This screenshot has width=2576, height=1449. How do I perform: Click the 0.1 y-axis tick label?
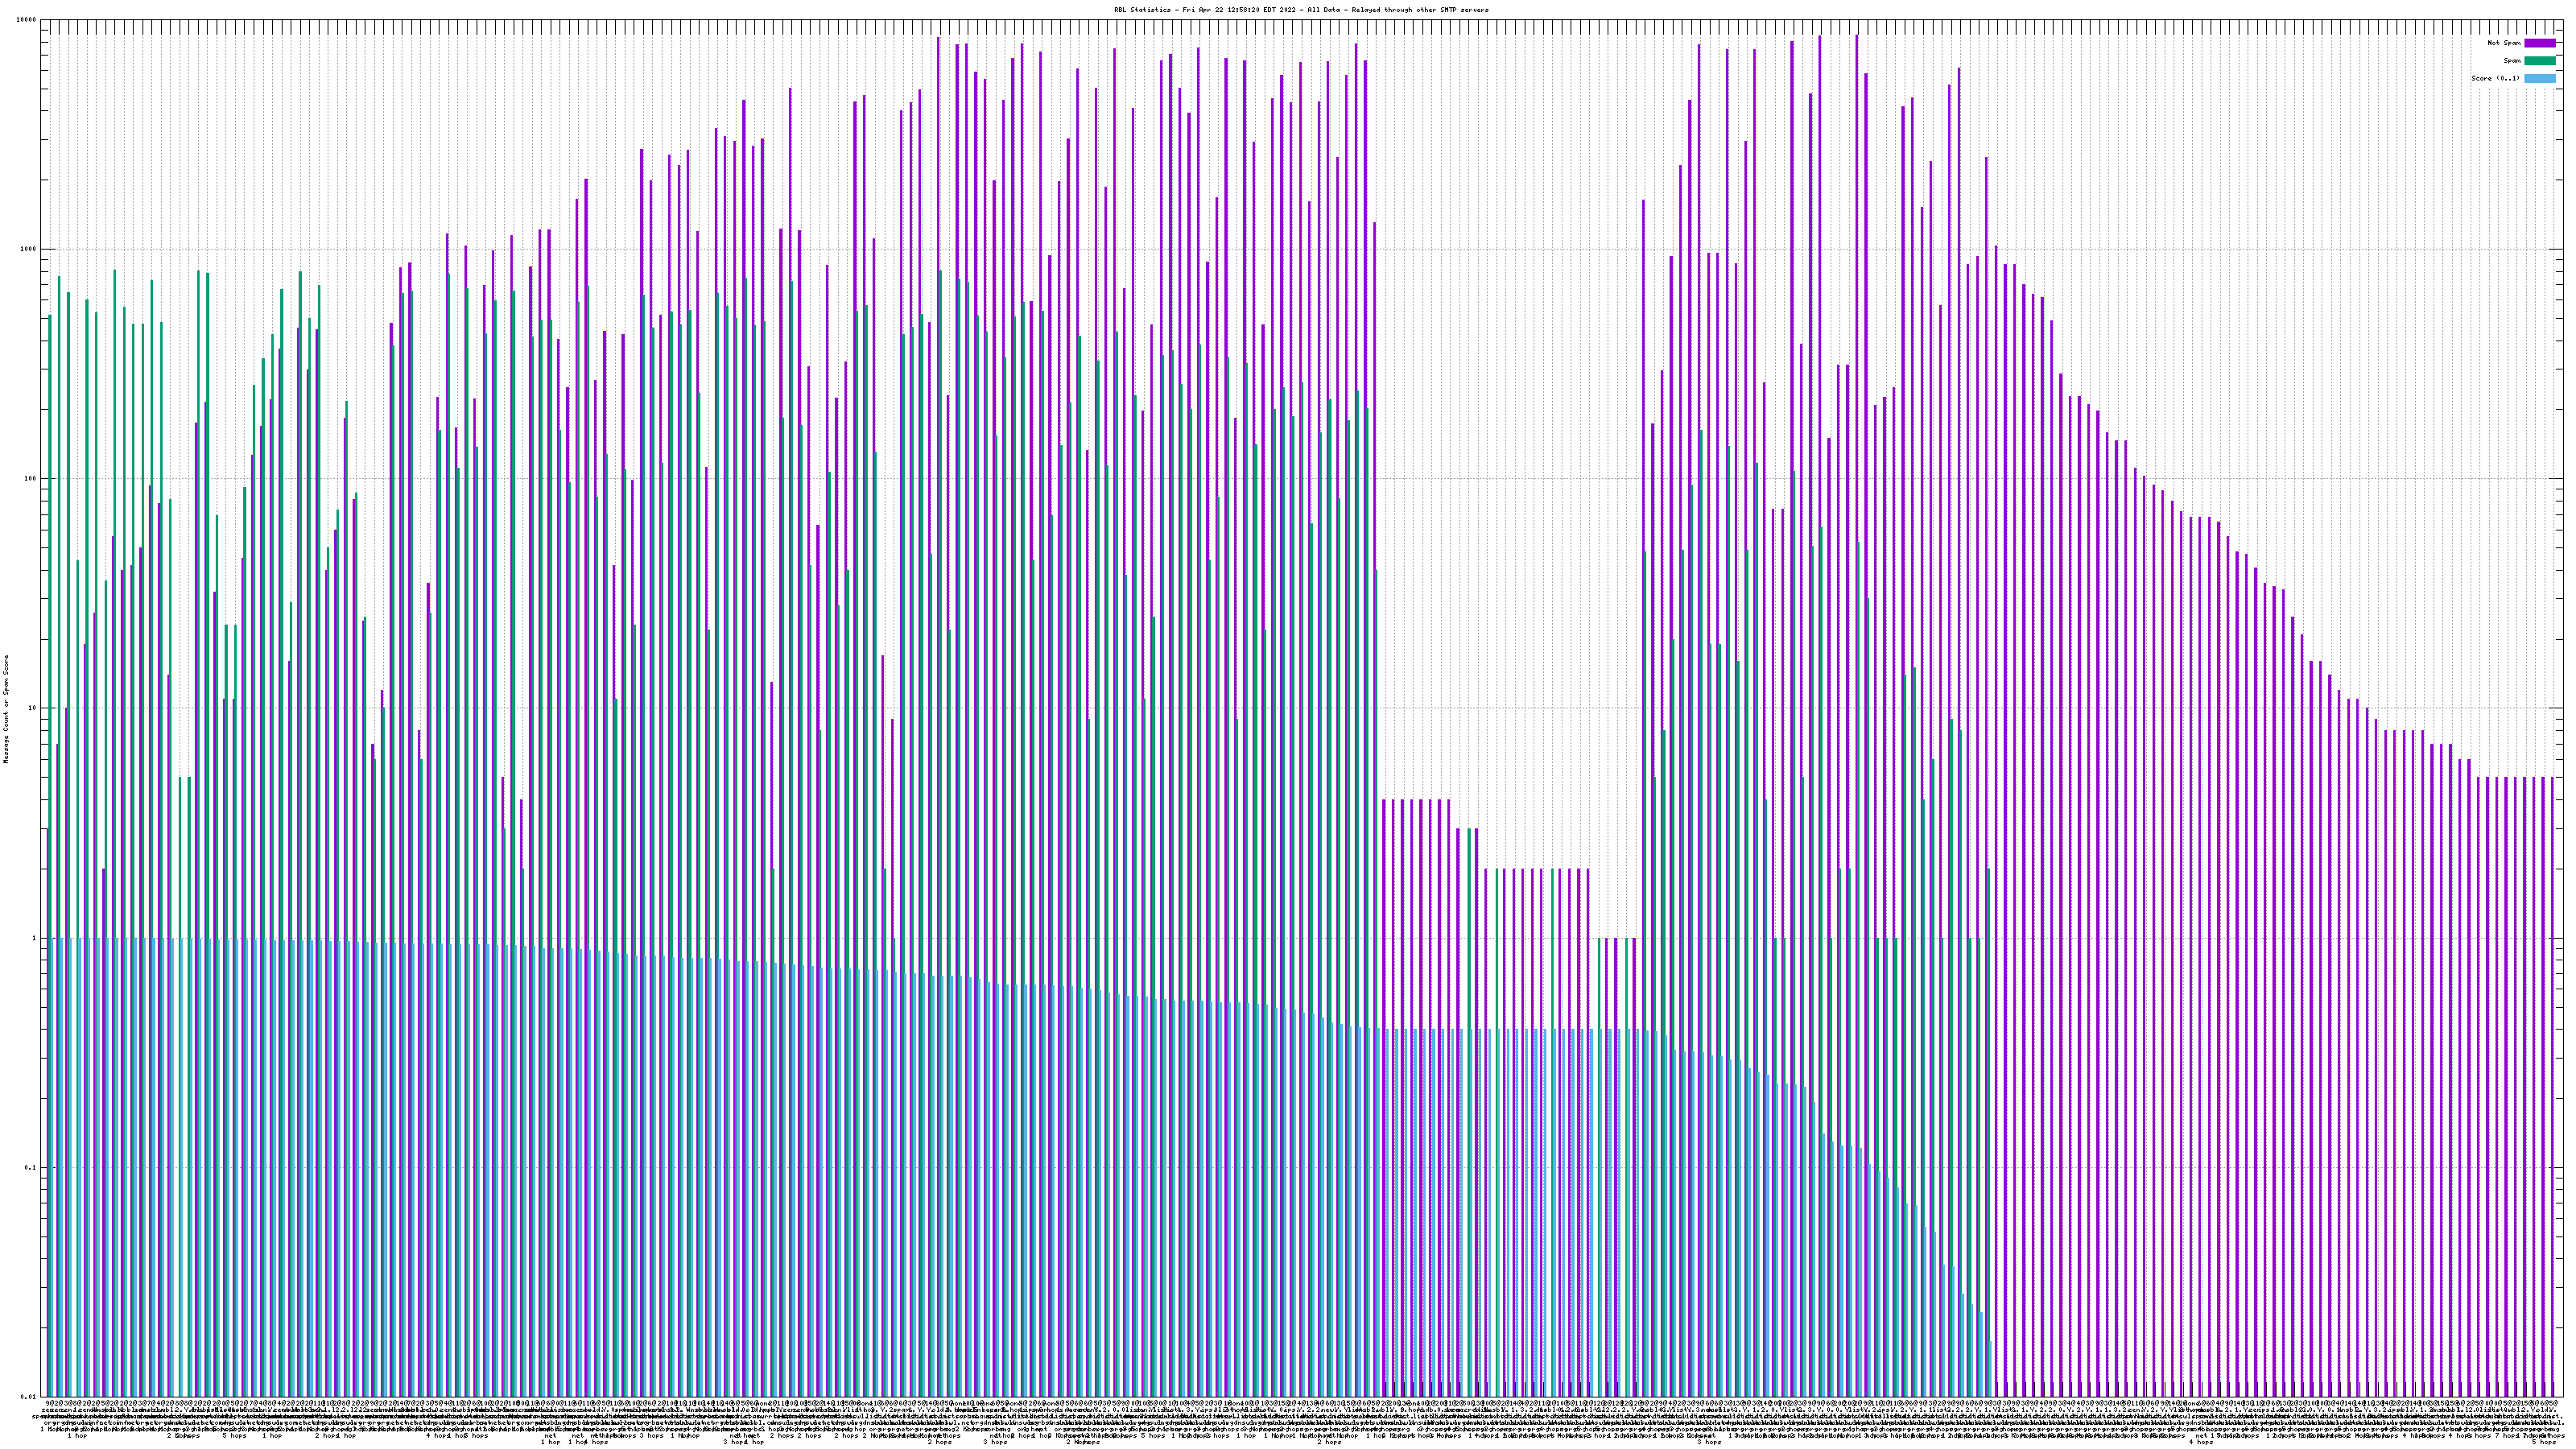click(x=30, y=1168)
